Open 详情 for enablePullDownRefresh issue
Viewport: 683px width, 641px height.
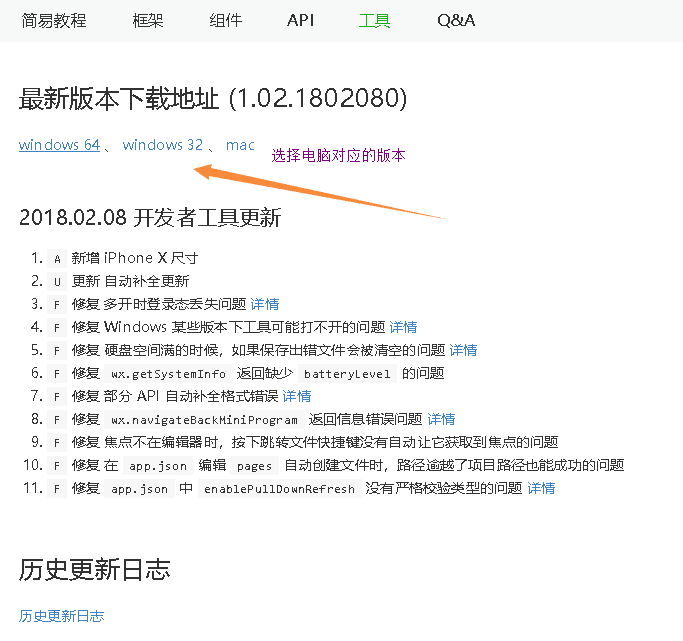tap(541, 488)
